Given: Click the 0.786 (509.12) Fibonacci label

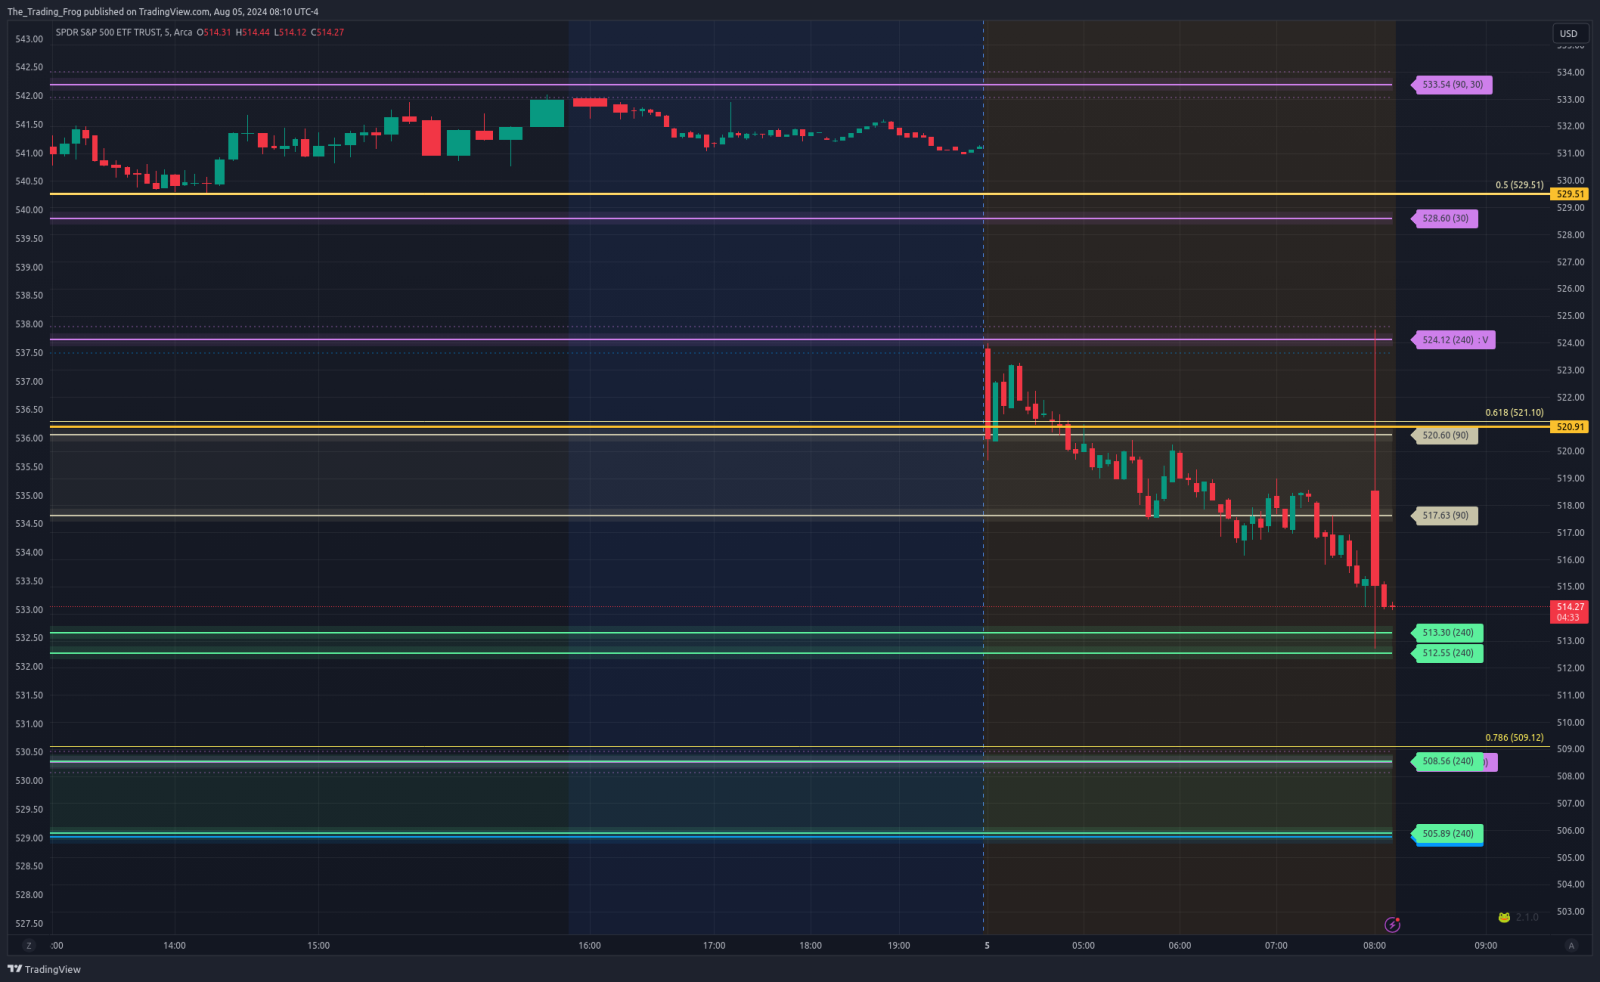Looking at the screenshot, I should coord(1514,738).
